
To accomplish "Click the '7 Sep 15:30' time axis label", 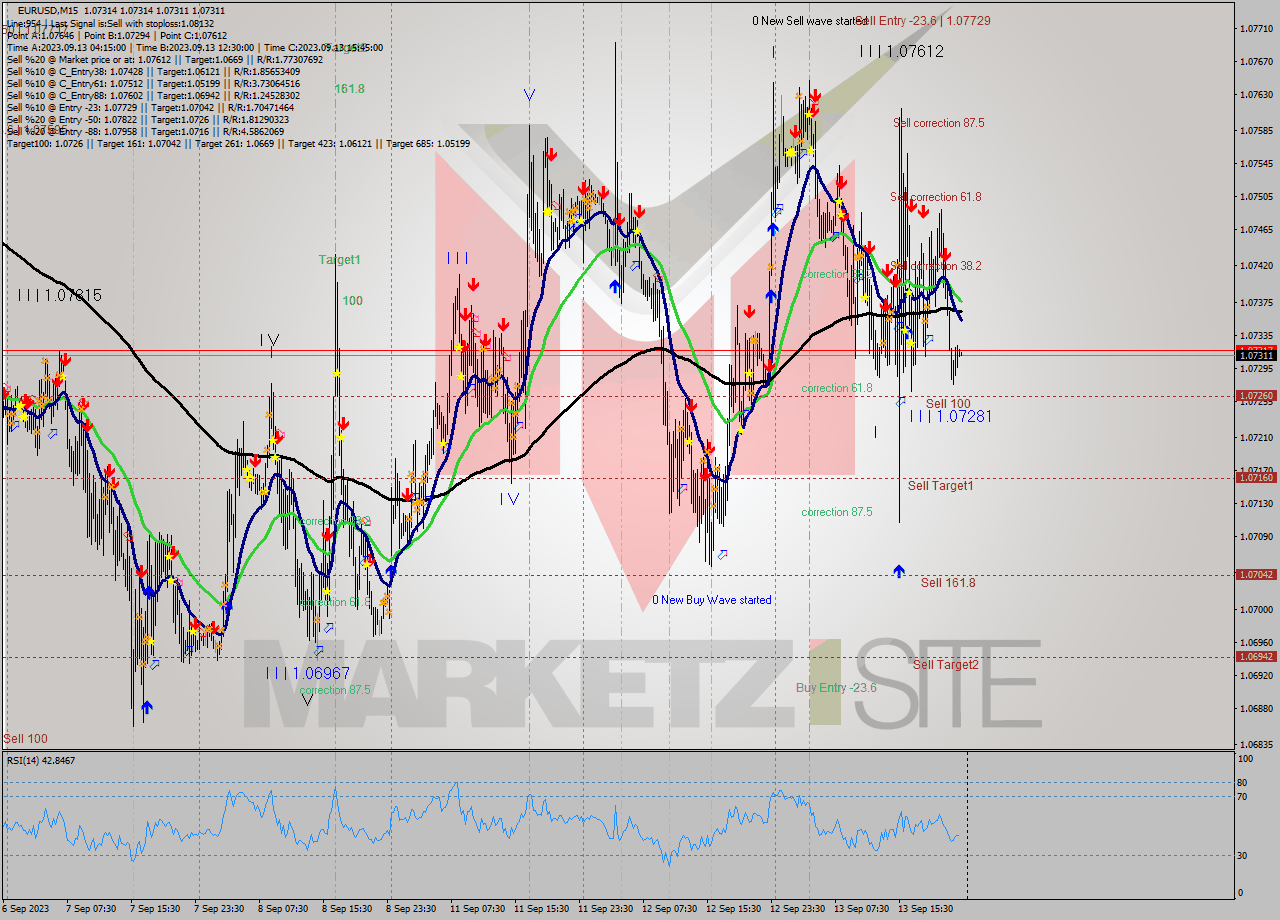I will coord(156,909).
